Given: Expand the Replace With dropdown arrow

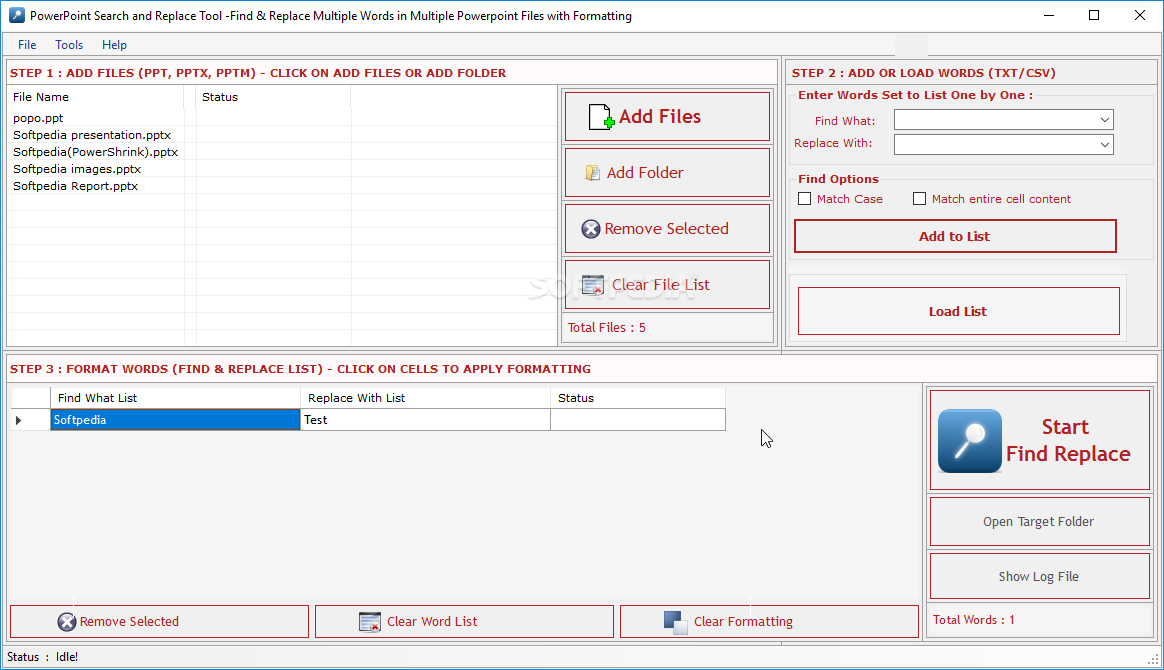Looking at the screenshot, I should point(1105,145).
